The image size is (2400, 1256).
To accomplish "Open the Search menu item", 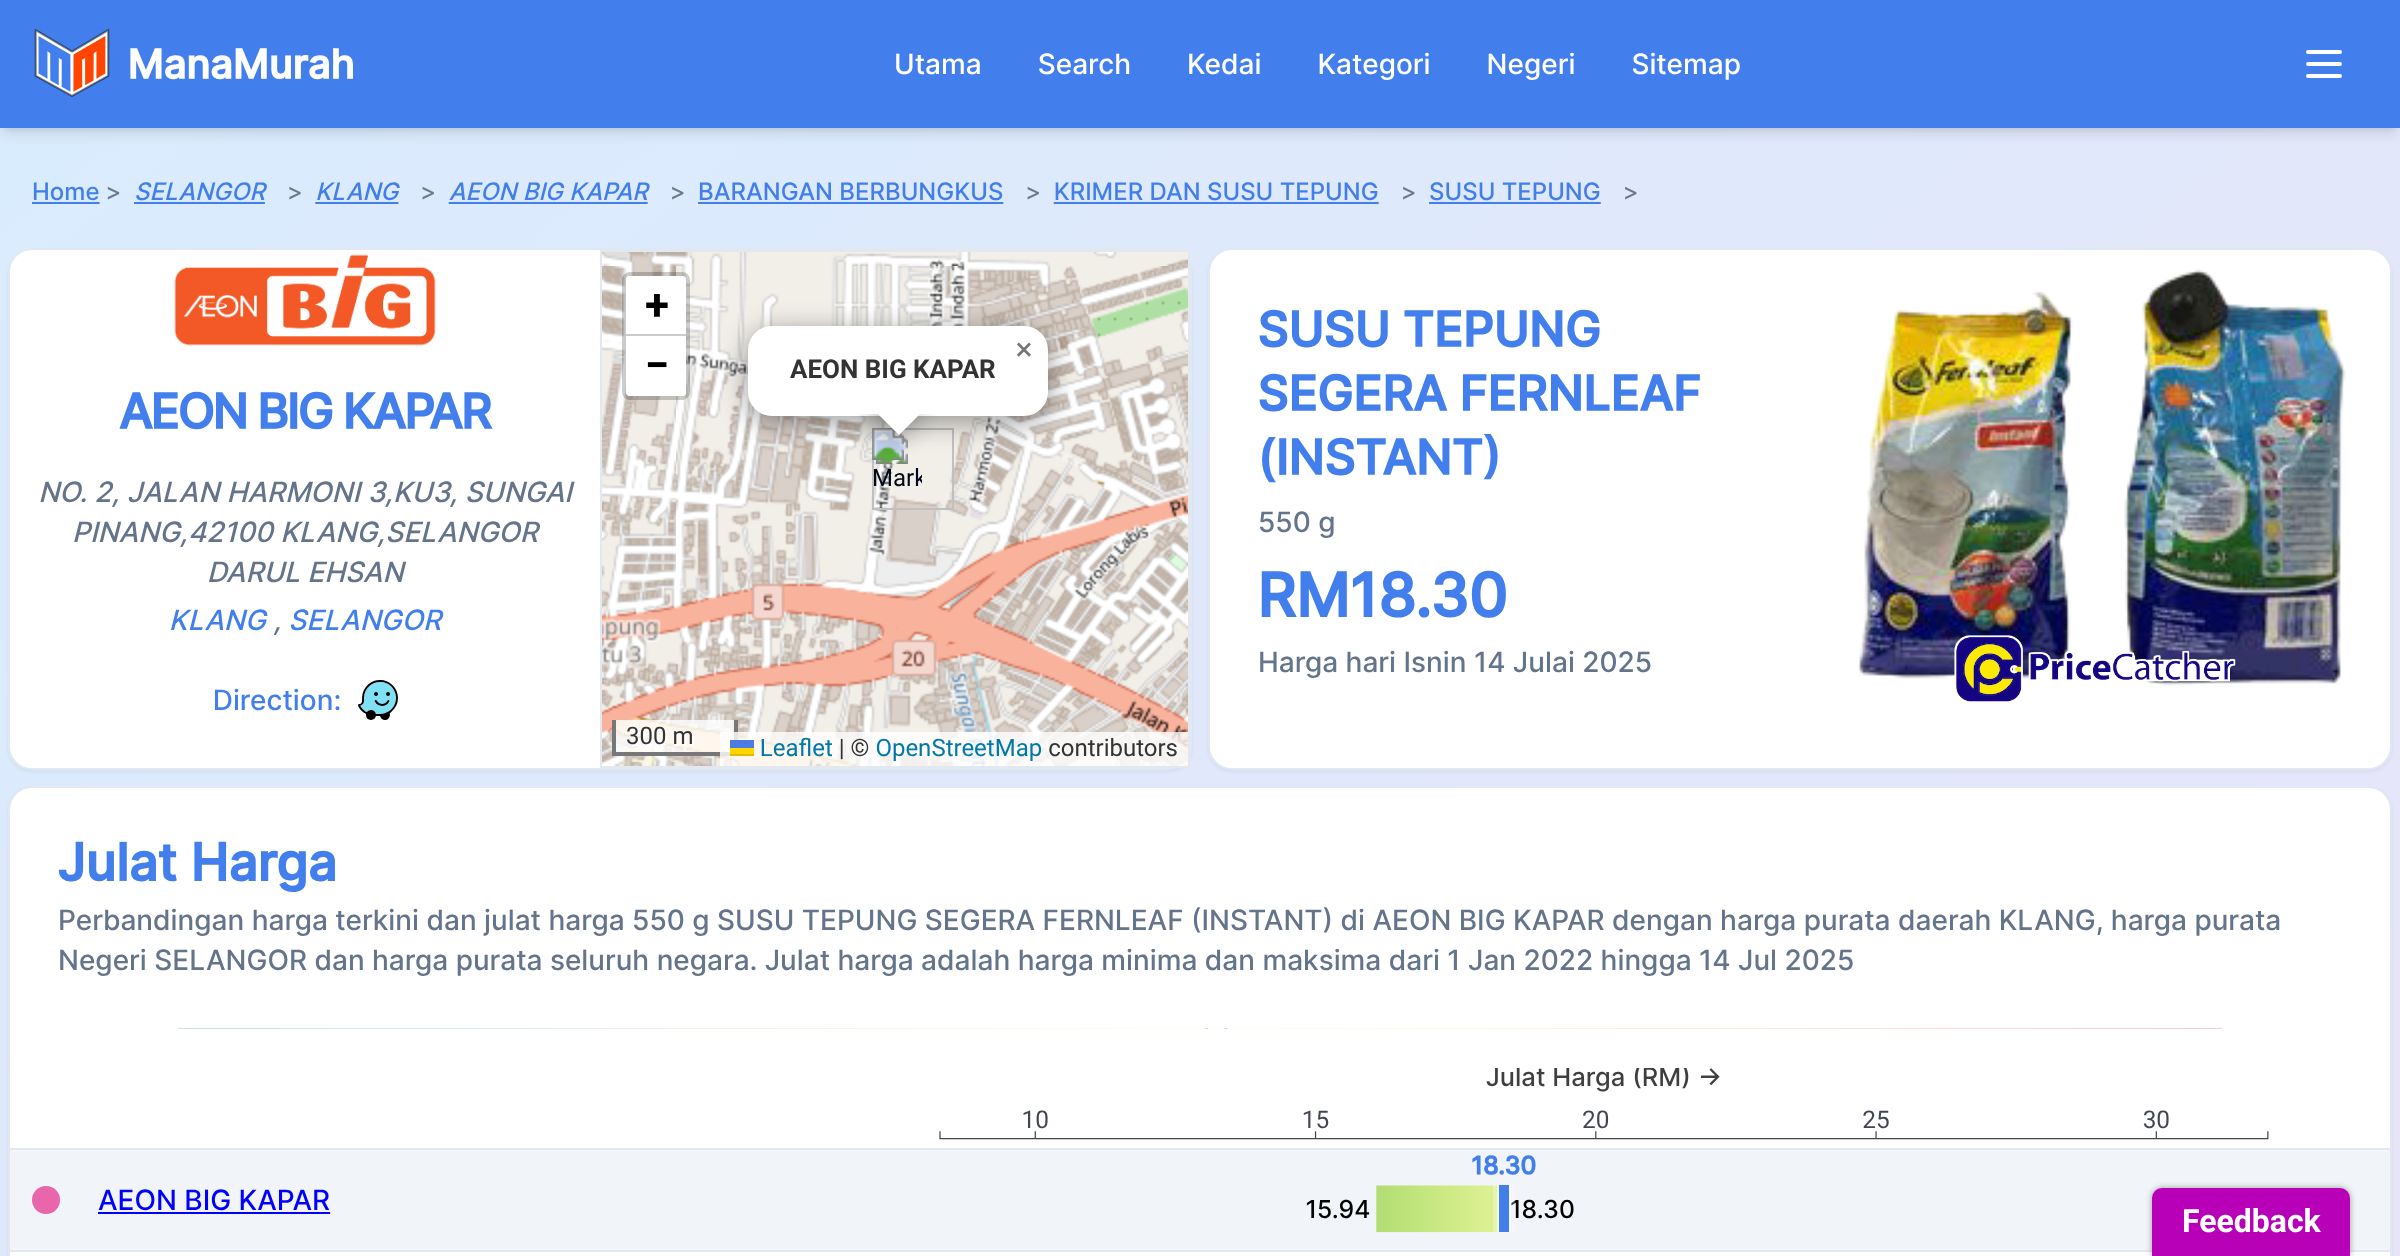I will pyautogui.click(x=1083, y=64).
